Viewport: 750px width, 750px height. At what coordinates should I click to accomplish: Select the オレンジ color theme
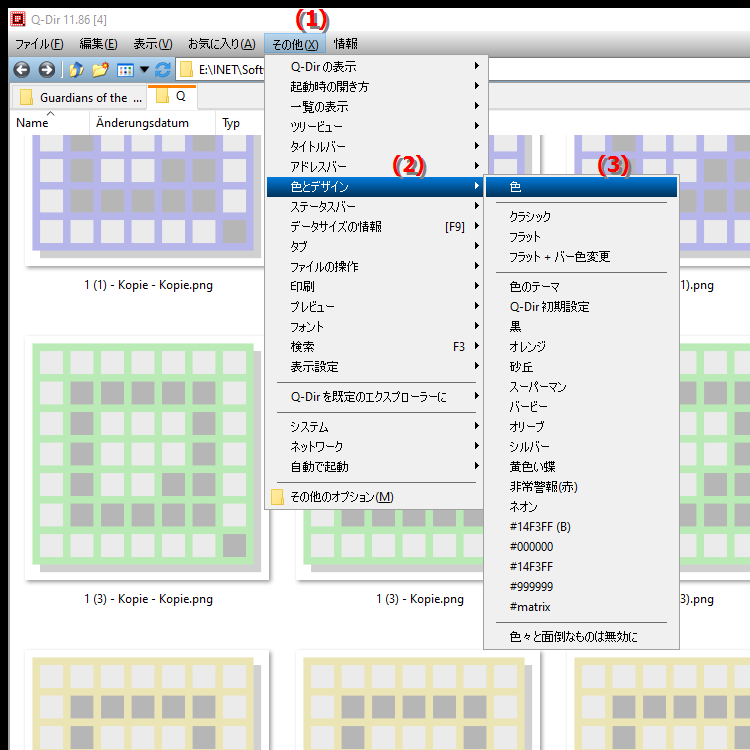(530, 346)
